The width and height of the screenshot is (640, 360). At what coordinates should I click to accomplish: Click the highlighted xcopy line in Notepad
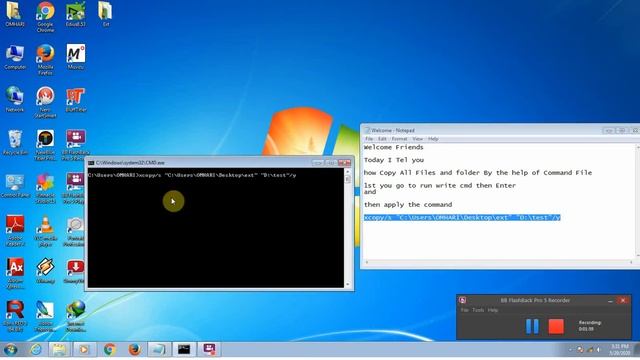pyautogui.click(x=462, y=218)
